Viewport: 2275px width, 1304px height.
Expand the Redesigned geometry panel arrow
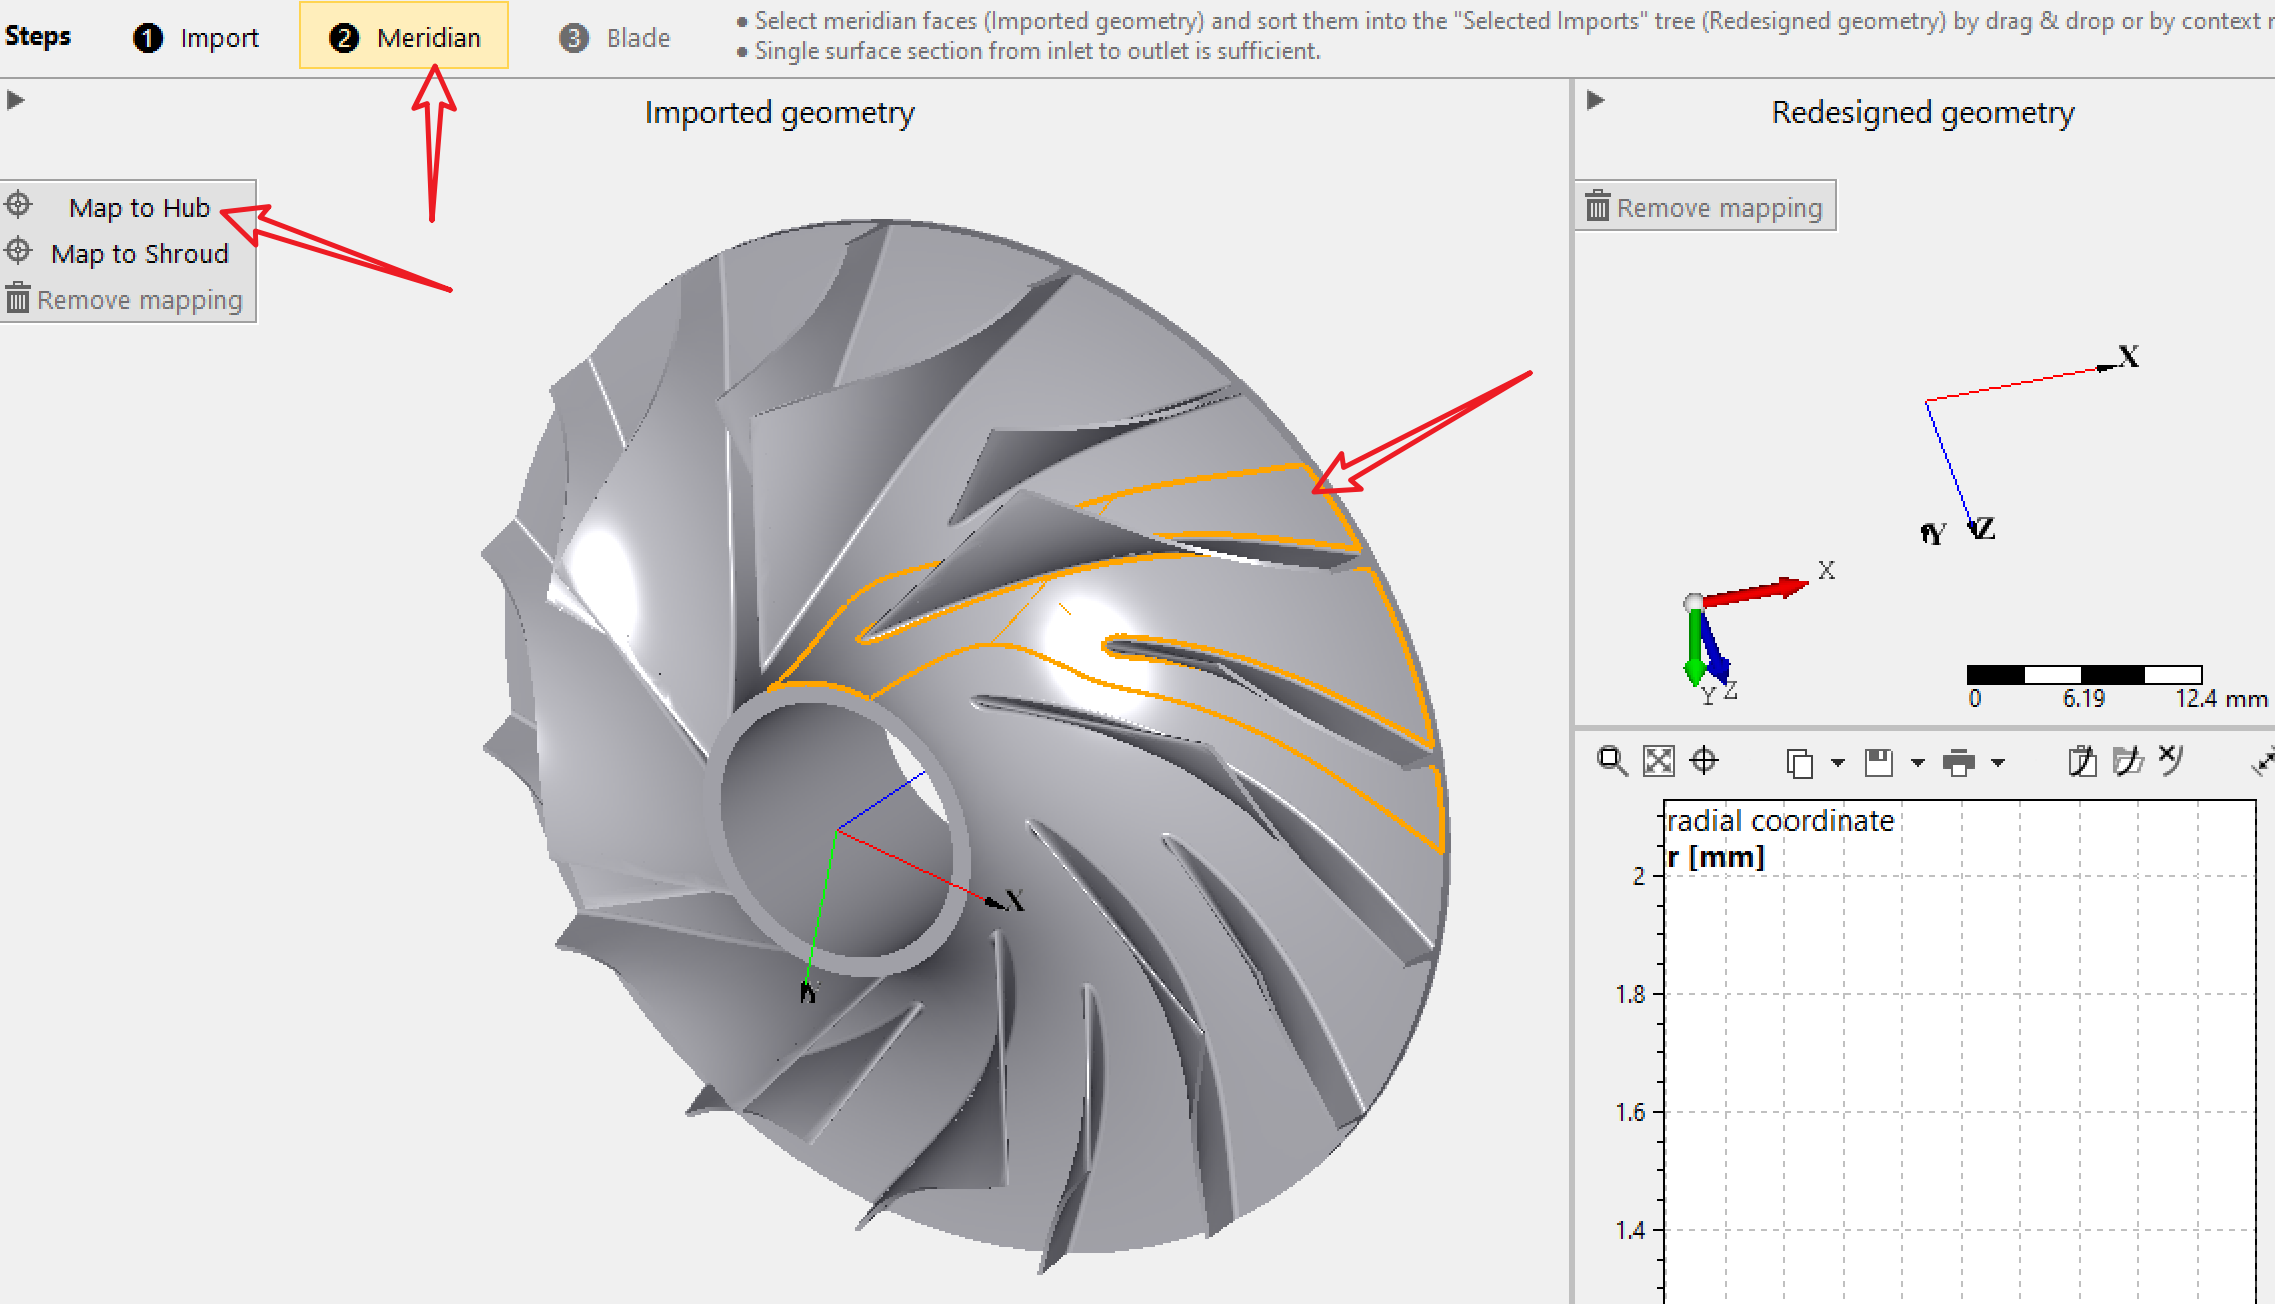[x=1596, y=100]
